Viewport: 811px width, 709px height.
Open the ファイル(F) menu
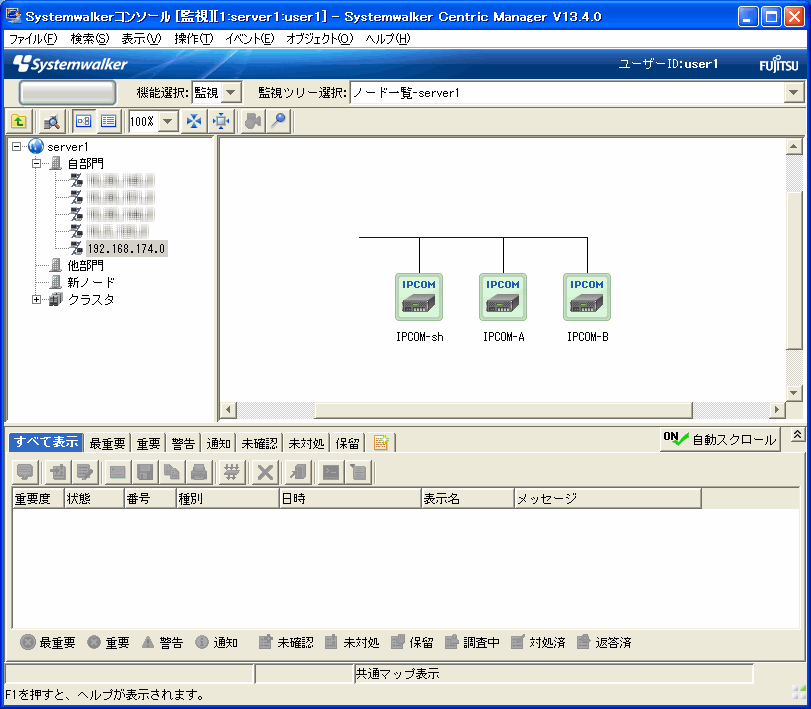33,39
